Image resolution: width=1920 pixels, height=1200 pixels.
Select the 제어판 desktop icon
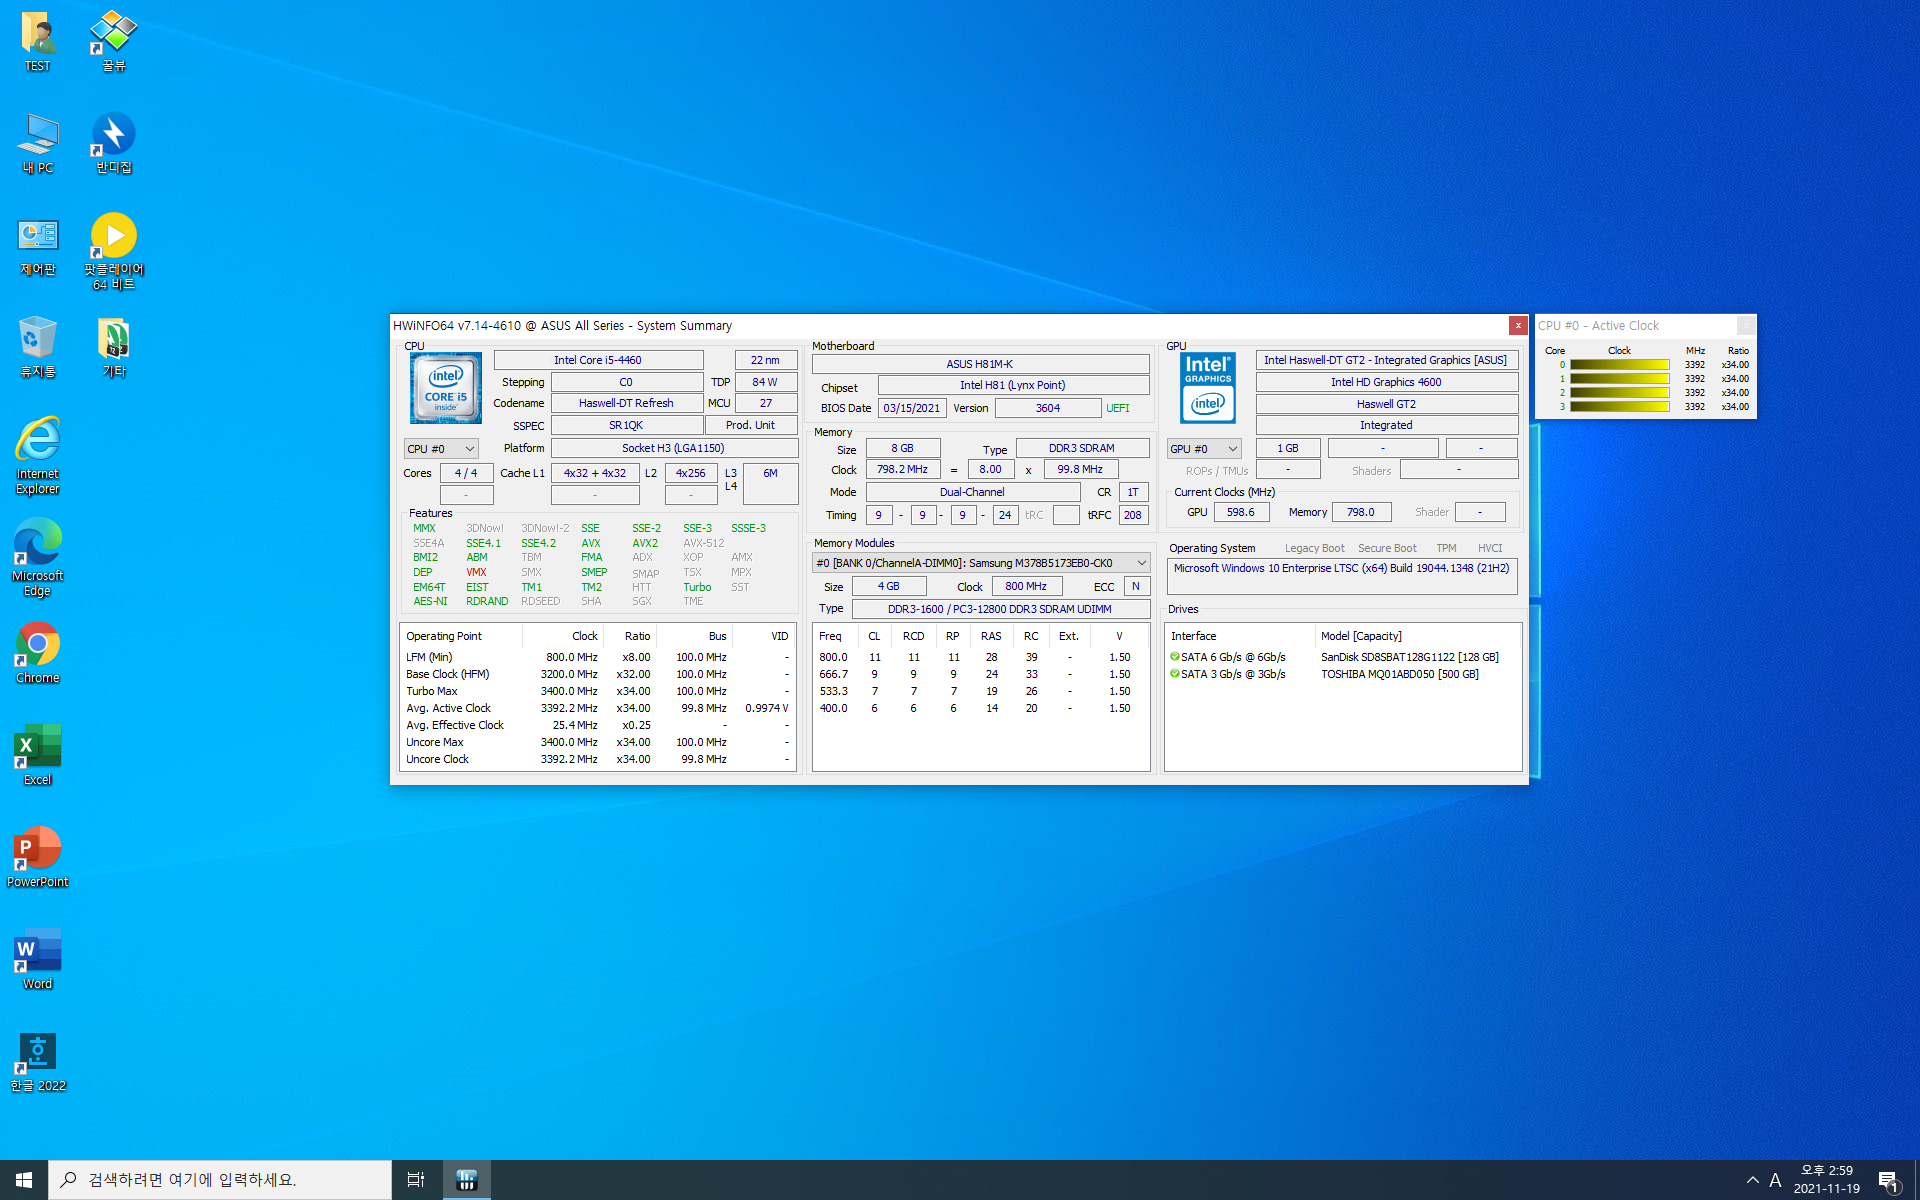38,246
